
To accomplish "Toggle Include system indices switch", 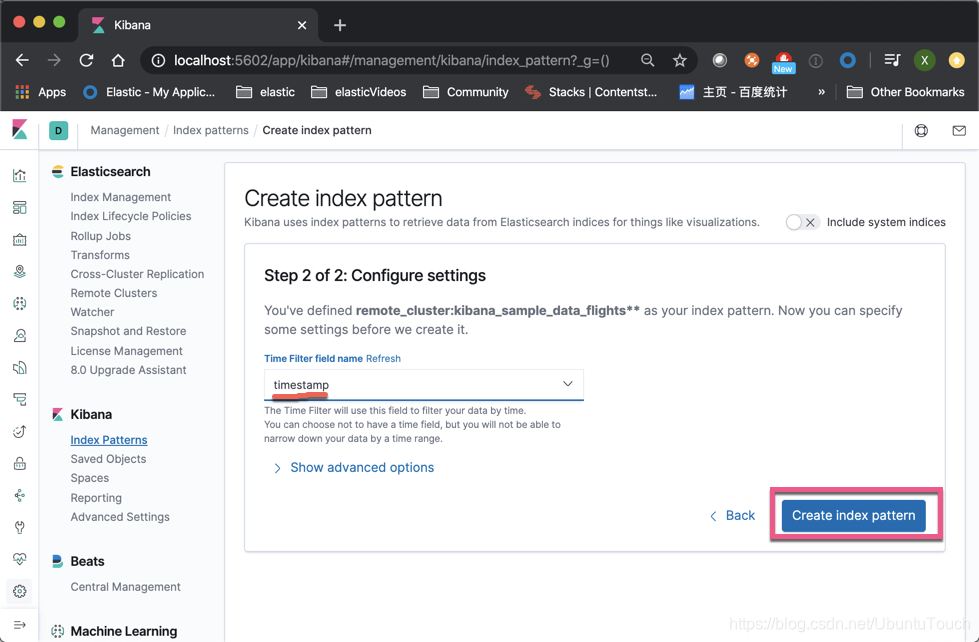I will (x=803, y=222).
